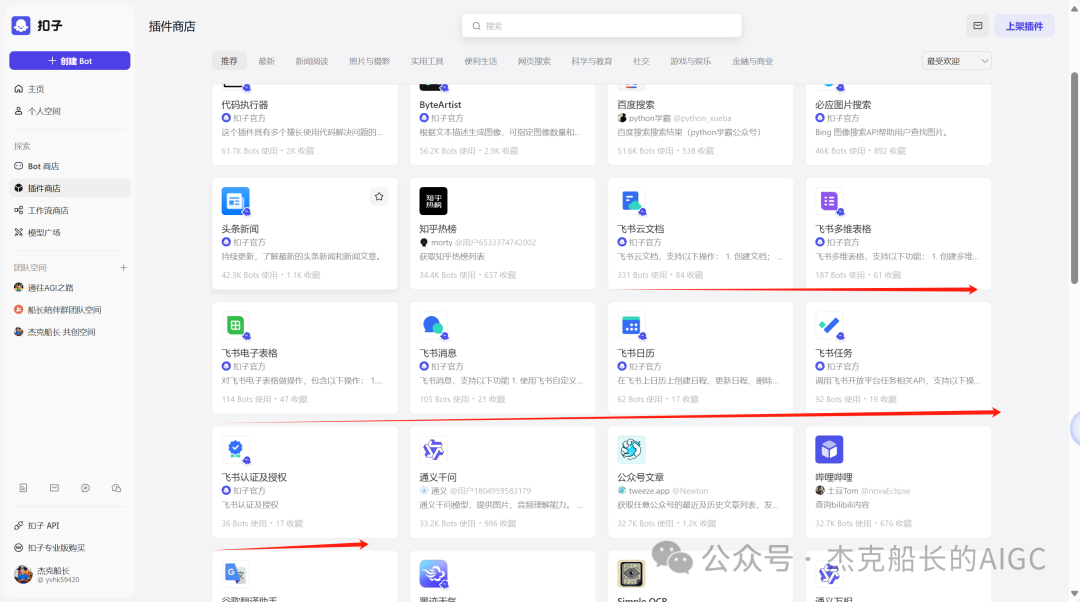The width and height of the screenshot is (1080, 602).
Task: Click the 创建 Bot button
Action: coord(70,61)
